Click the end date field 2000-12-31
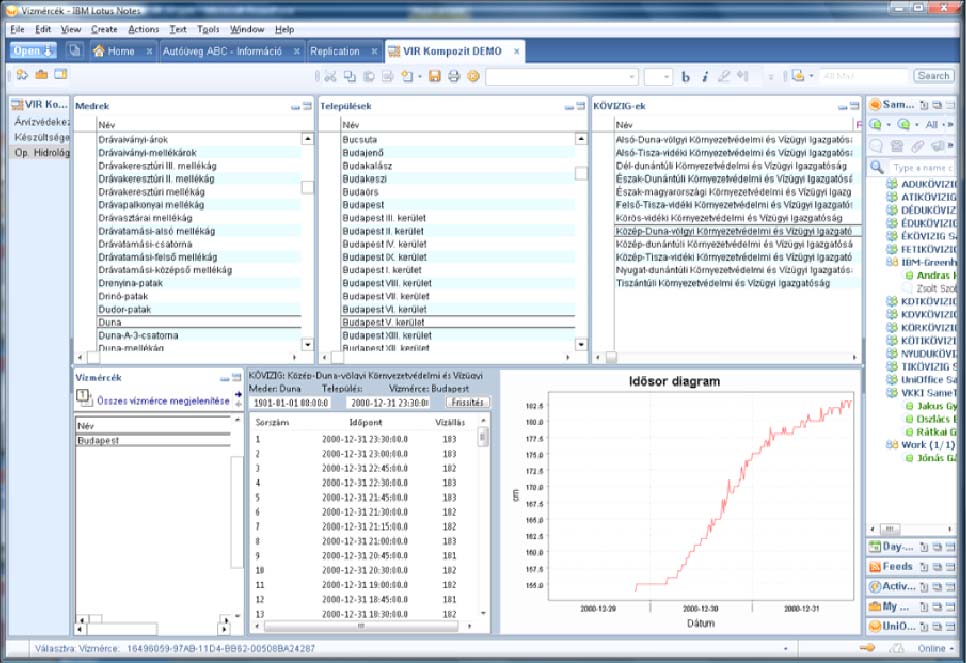 (x=389, y=402)
